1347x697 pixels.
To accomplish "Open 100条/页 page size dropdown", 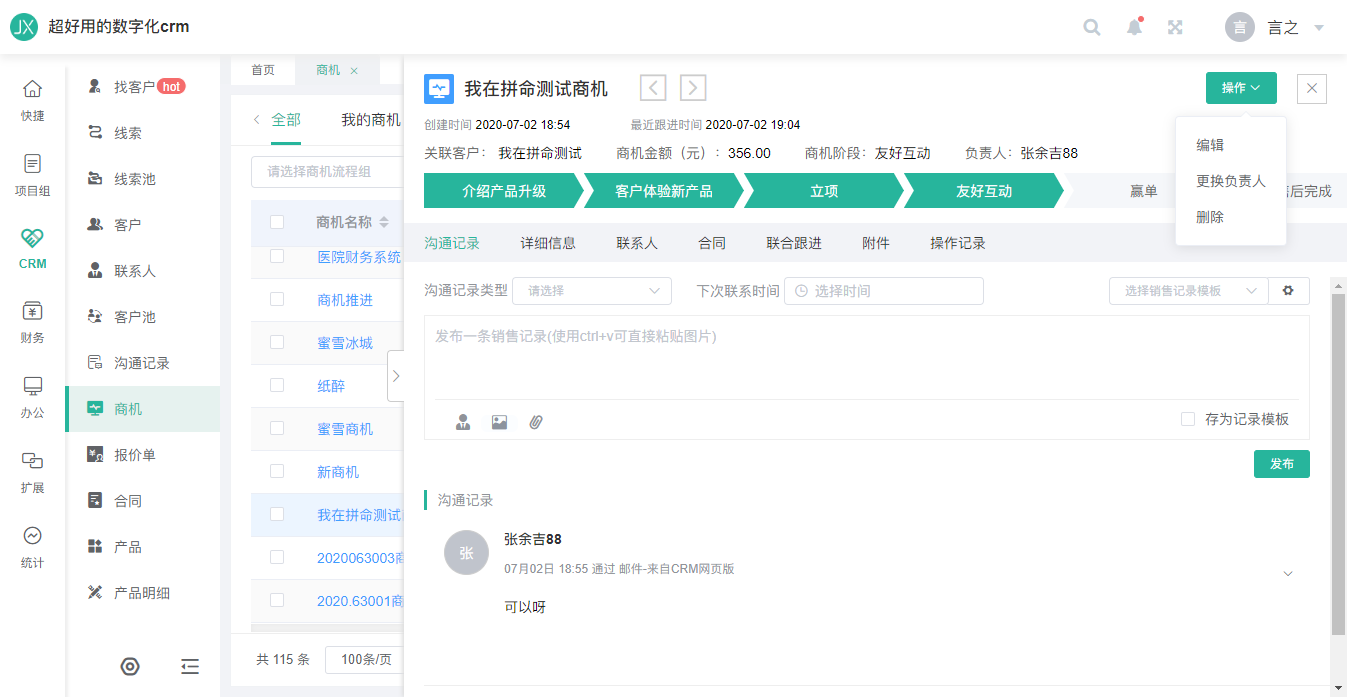I will click(364, 660).
